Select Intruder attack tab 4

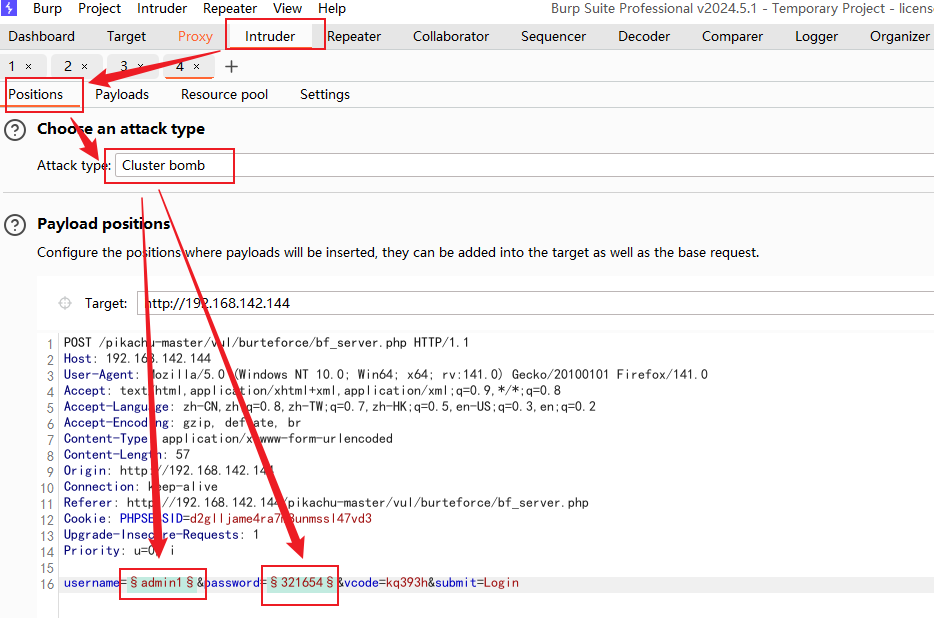point(180,66)
